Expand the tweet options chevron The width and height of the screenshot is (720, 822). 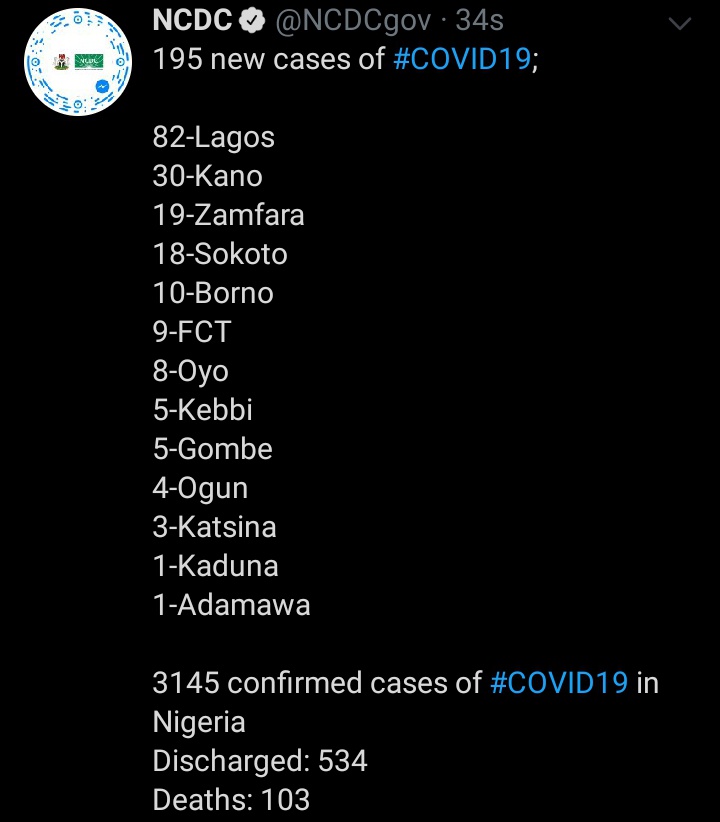pyautogui.click(x=679, y=23)
